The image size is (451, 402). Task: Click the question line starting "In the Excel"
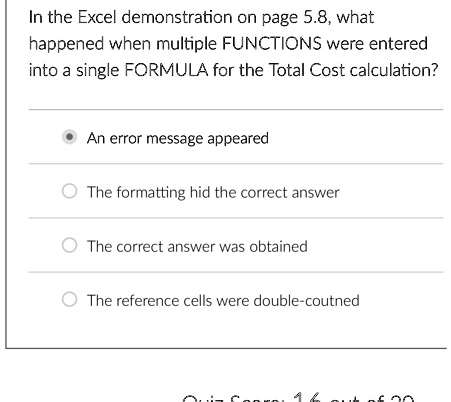pyautogui.click(x=201, y=17)
